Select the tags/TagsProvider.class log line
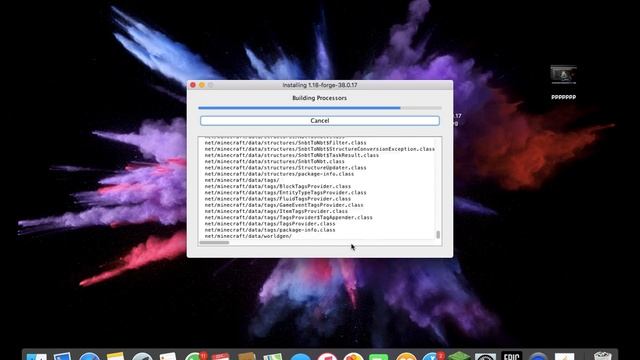Image resolution: width=640 pixels, height=360 pixels. [x=270, y=224]
